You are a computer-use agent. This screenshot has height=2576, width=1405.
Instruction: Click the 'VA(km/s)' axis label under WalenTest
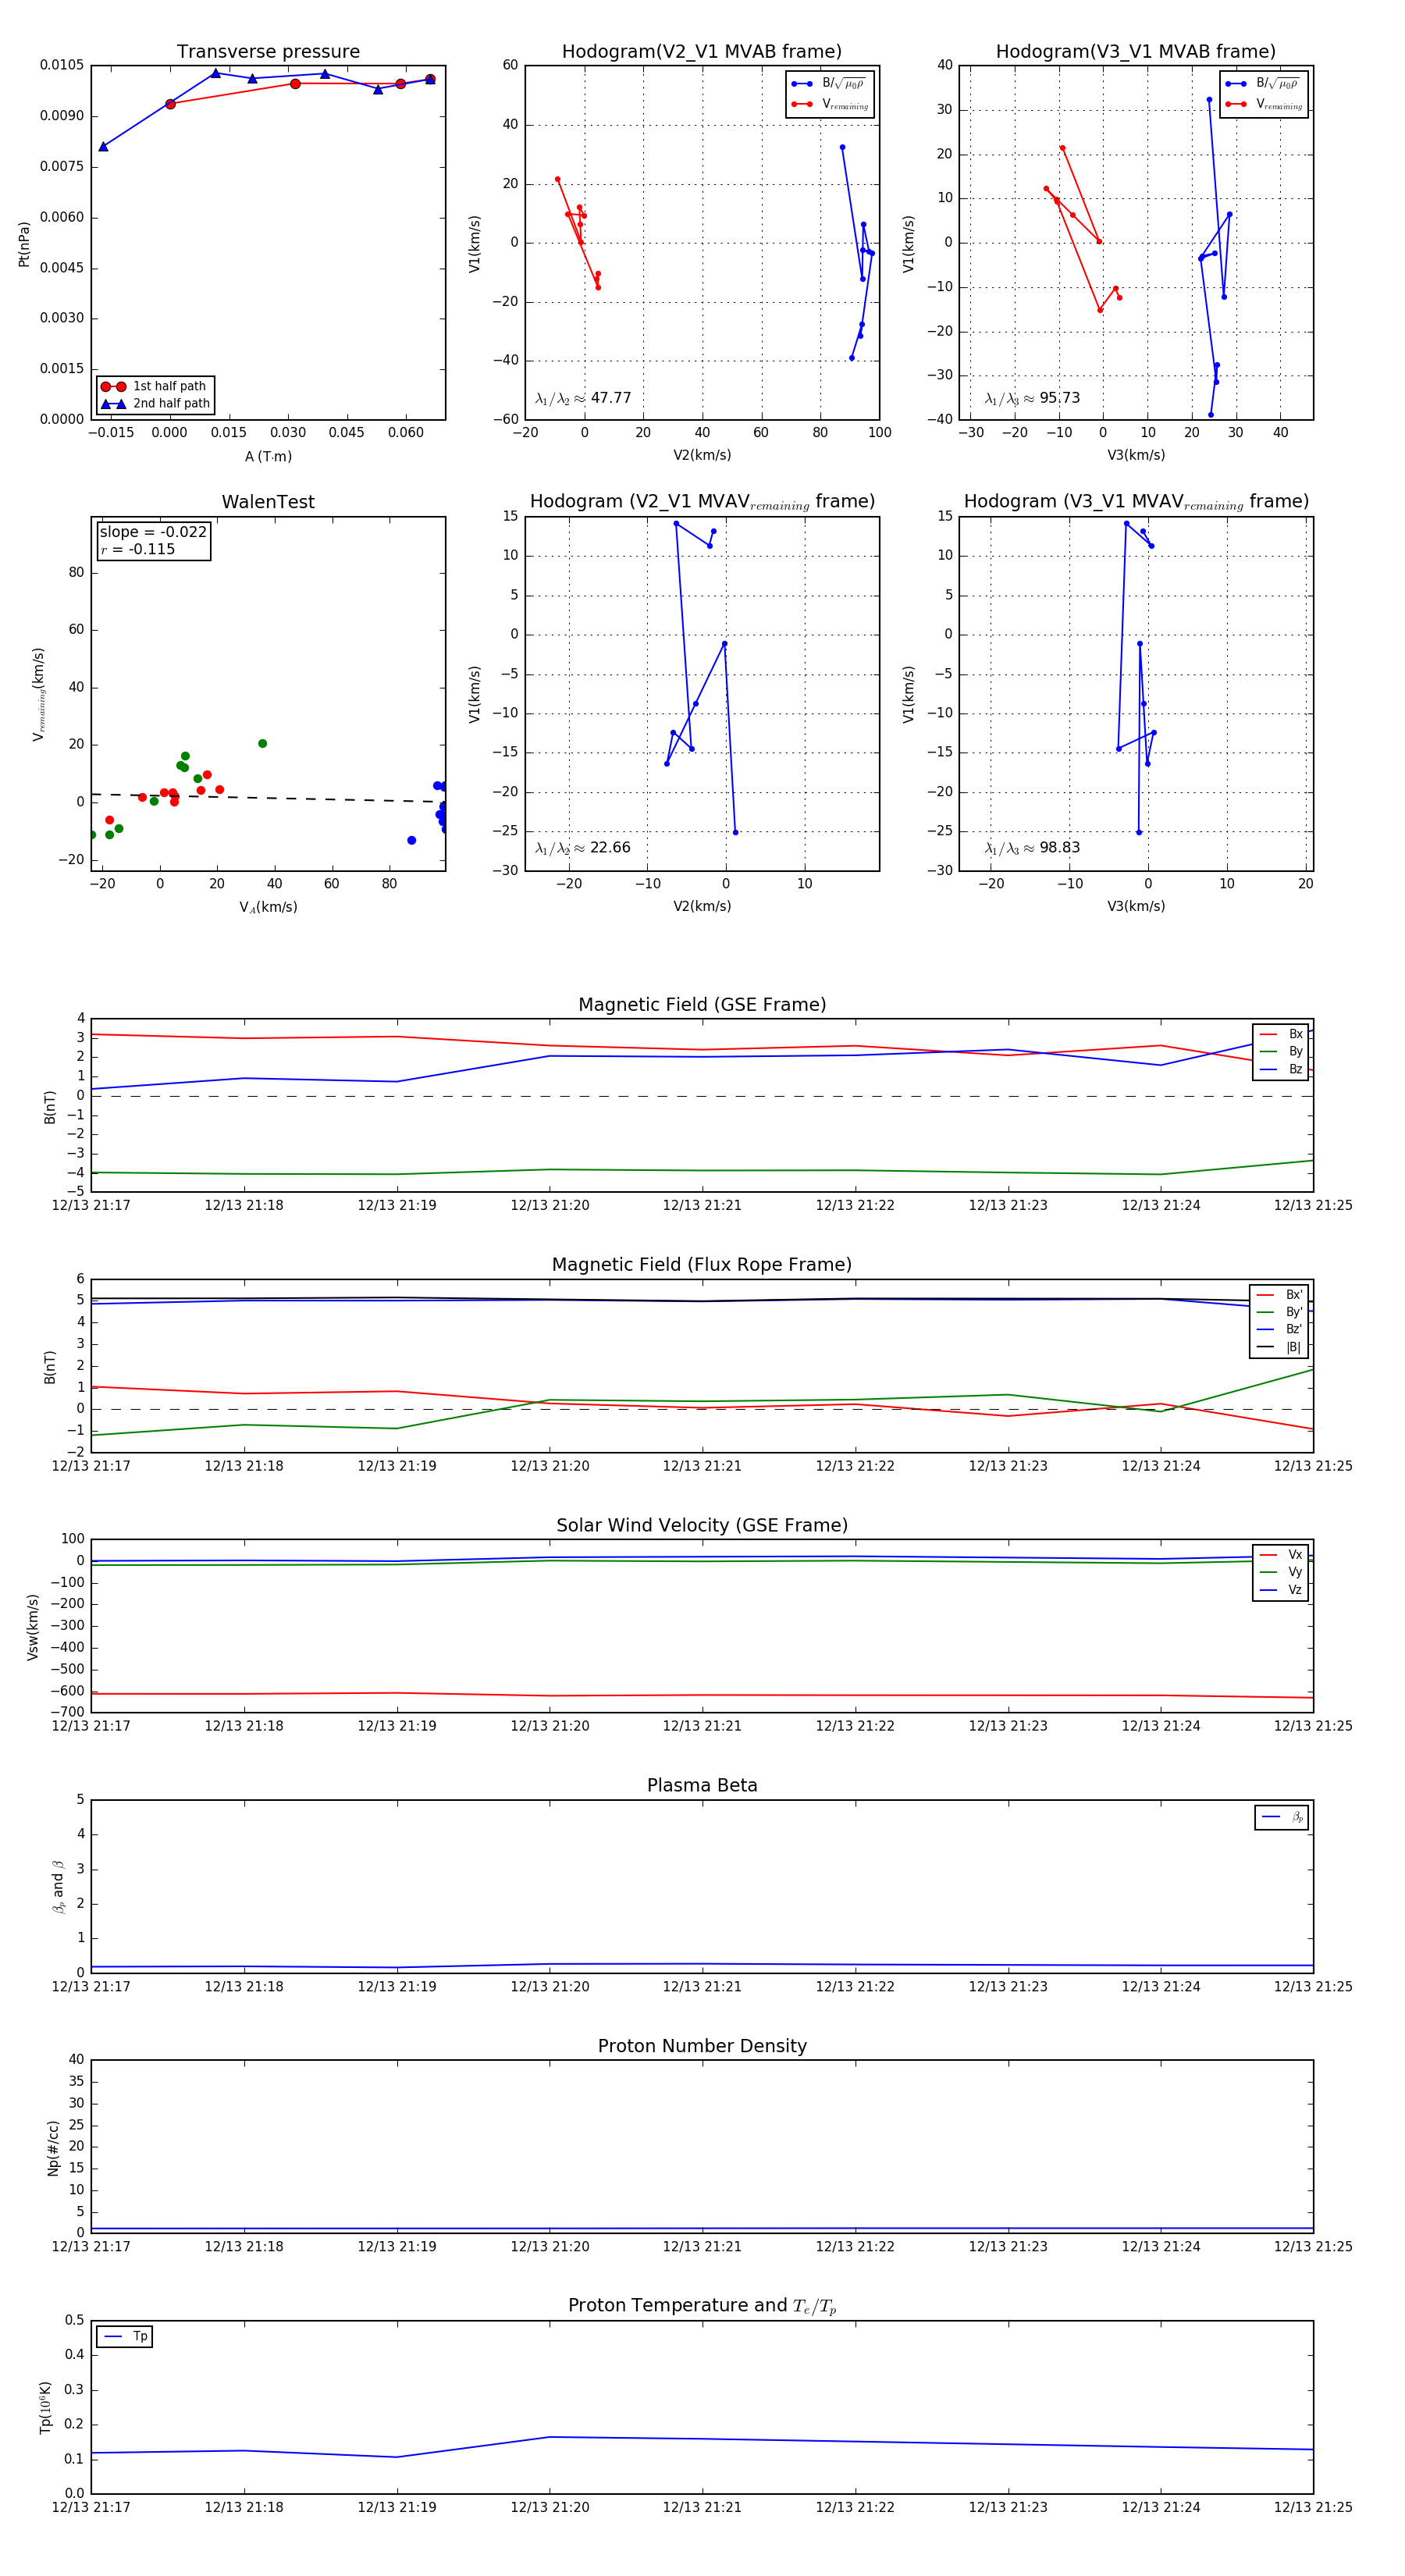268,907
